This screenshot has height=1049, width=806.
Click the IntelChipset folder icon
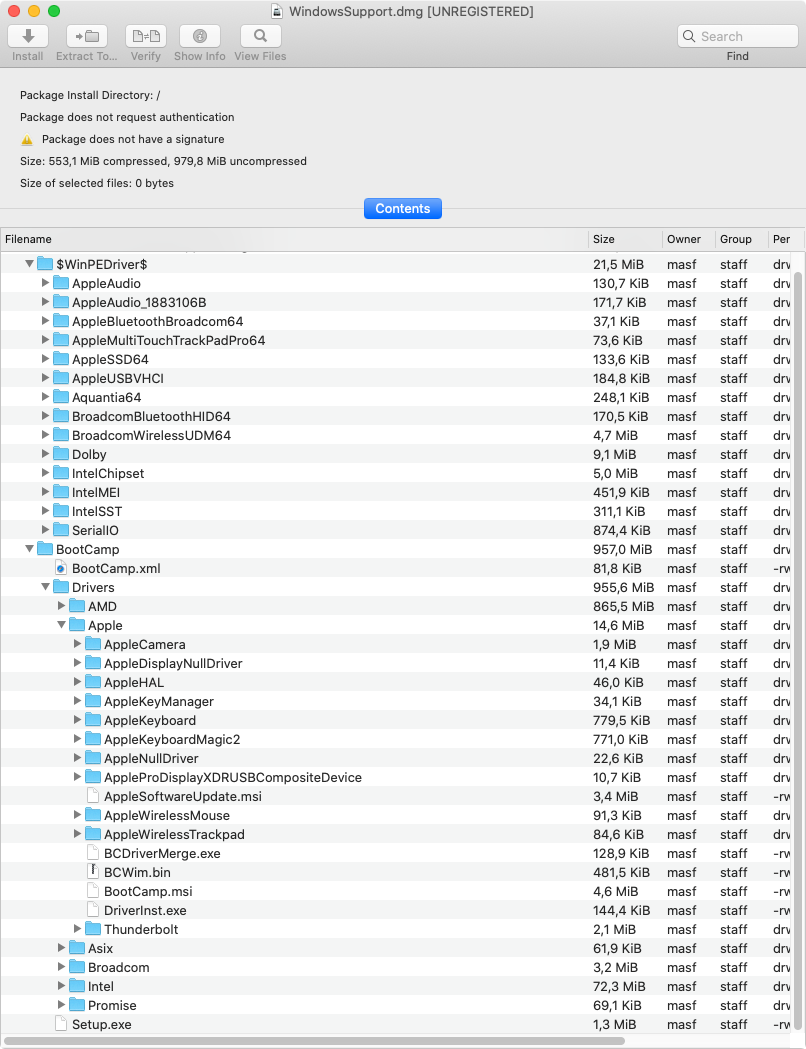[x=61, y=473]
